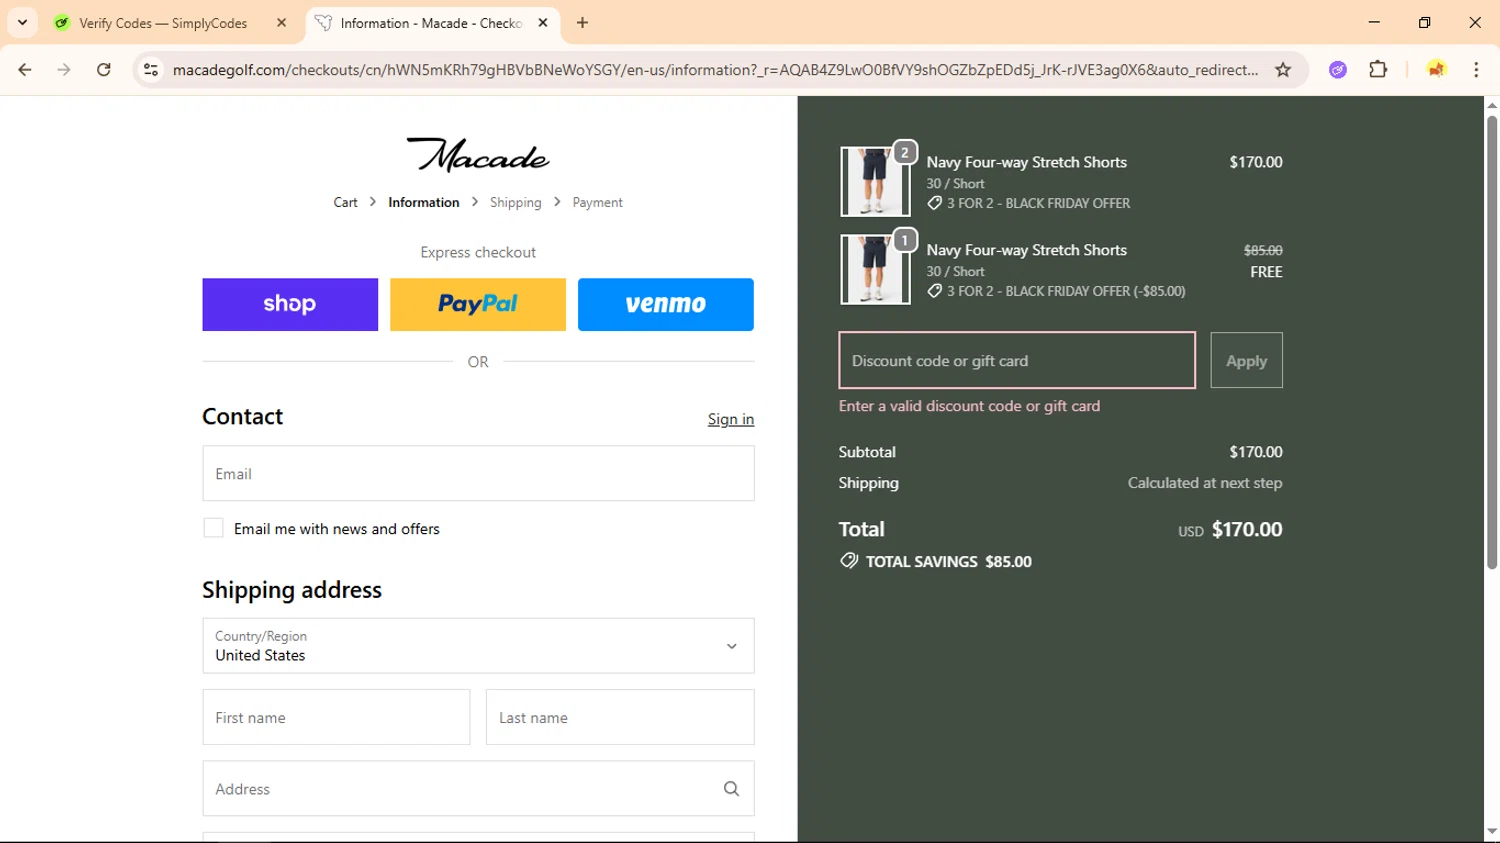Viewport: 1500px width, 843px height.
Task: Open site information icon in address bar
Action: tap(151, 70)
